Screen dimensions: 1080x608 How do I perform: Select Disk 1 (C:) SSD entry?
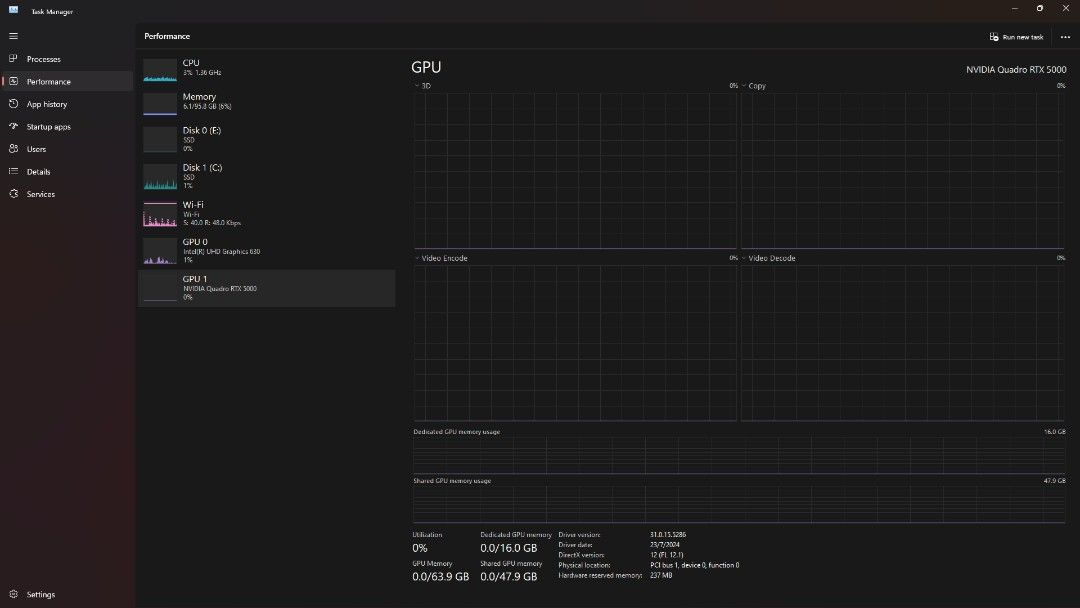265,176
